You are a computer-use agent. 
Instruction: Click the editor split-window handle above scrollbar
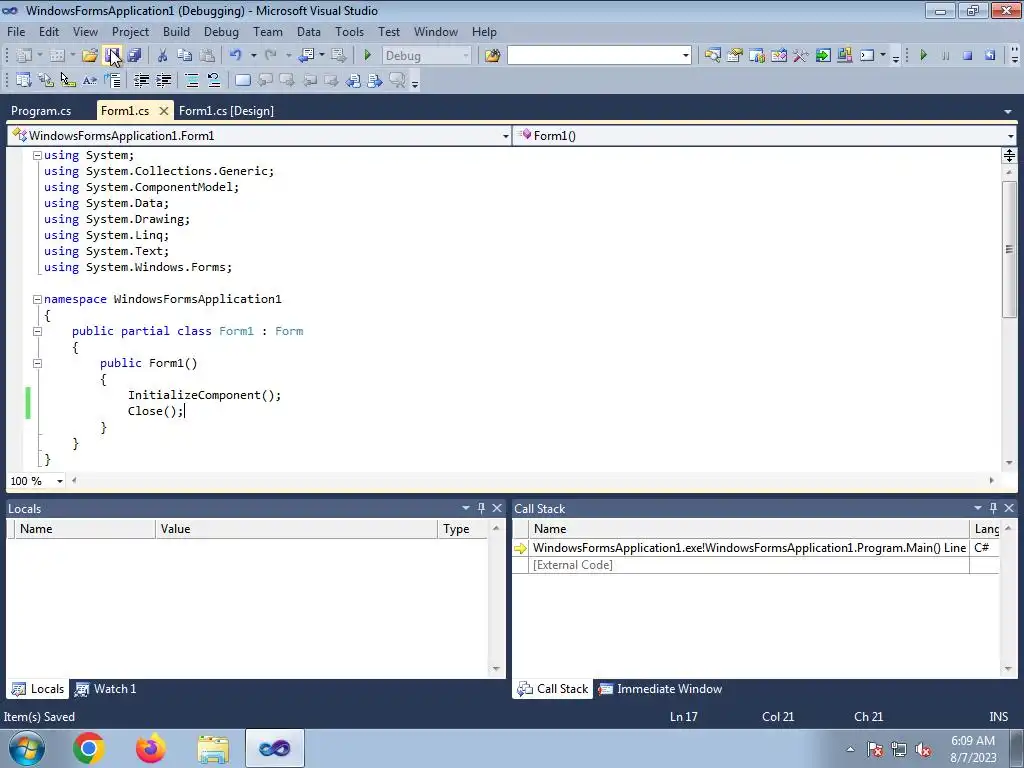tap(1009, 155)
